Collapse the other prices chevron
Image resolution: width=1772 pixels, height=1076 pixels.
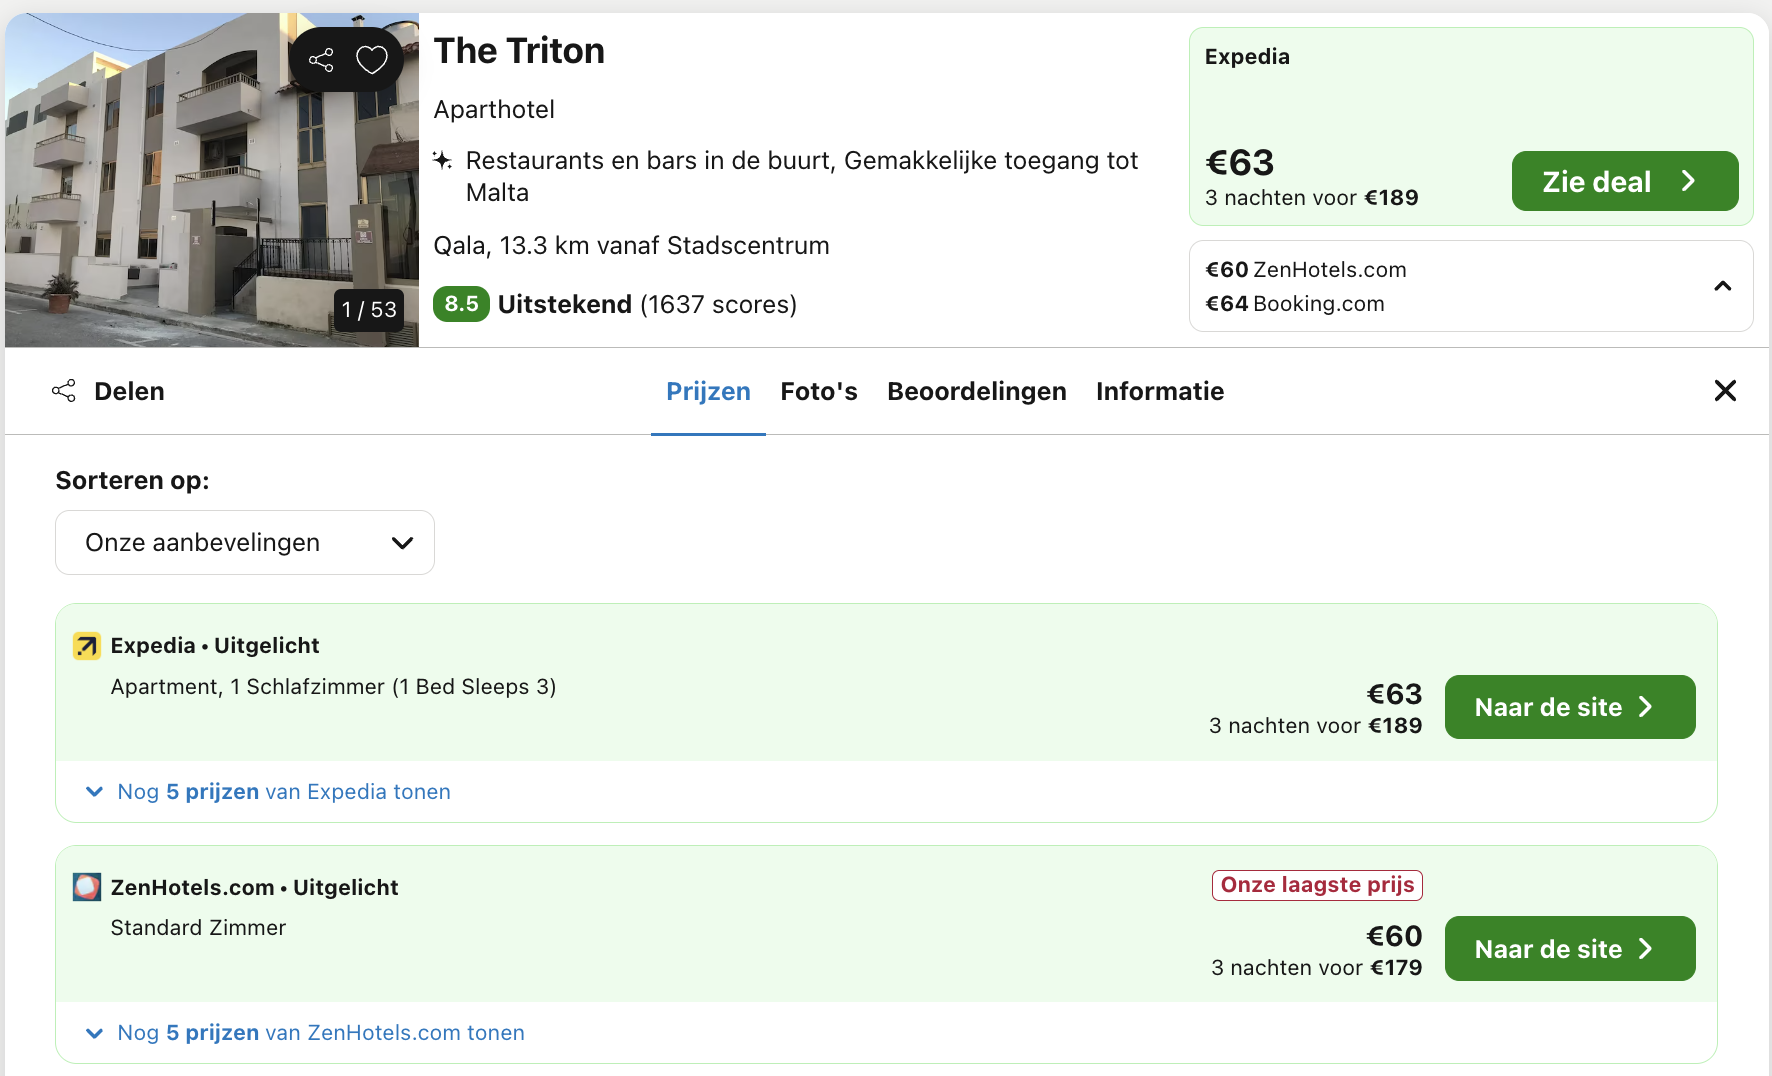click(1722, 286)
